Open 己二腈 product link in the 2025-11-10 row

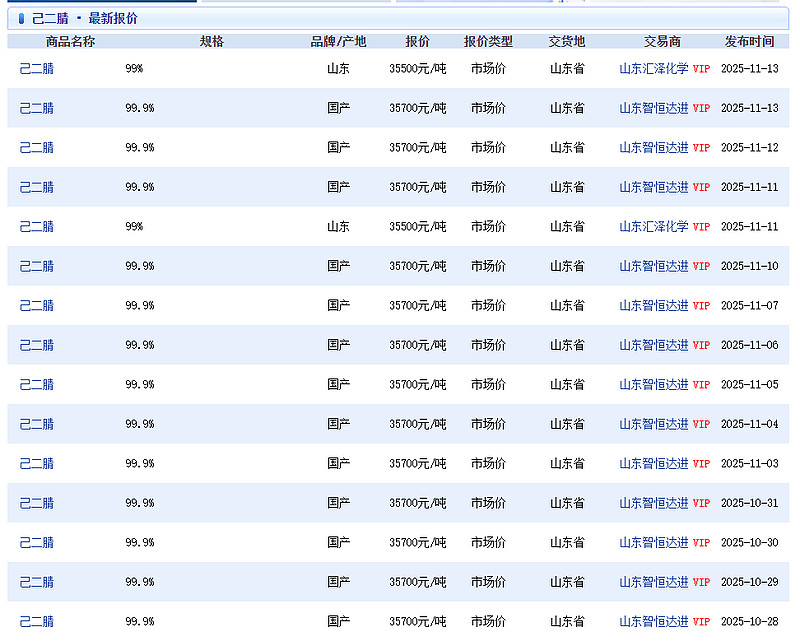(37, 266)
